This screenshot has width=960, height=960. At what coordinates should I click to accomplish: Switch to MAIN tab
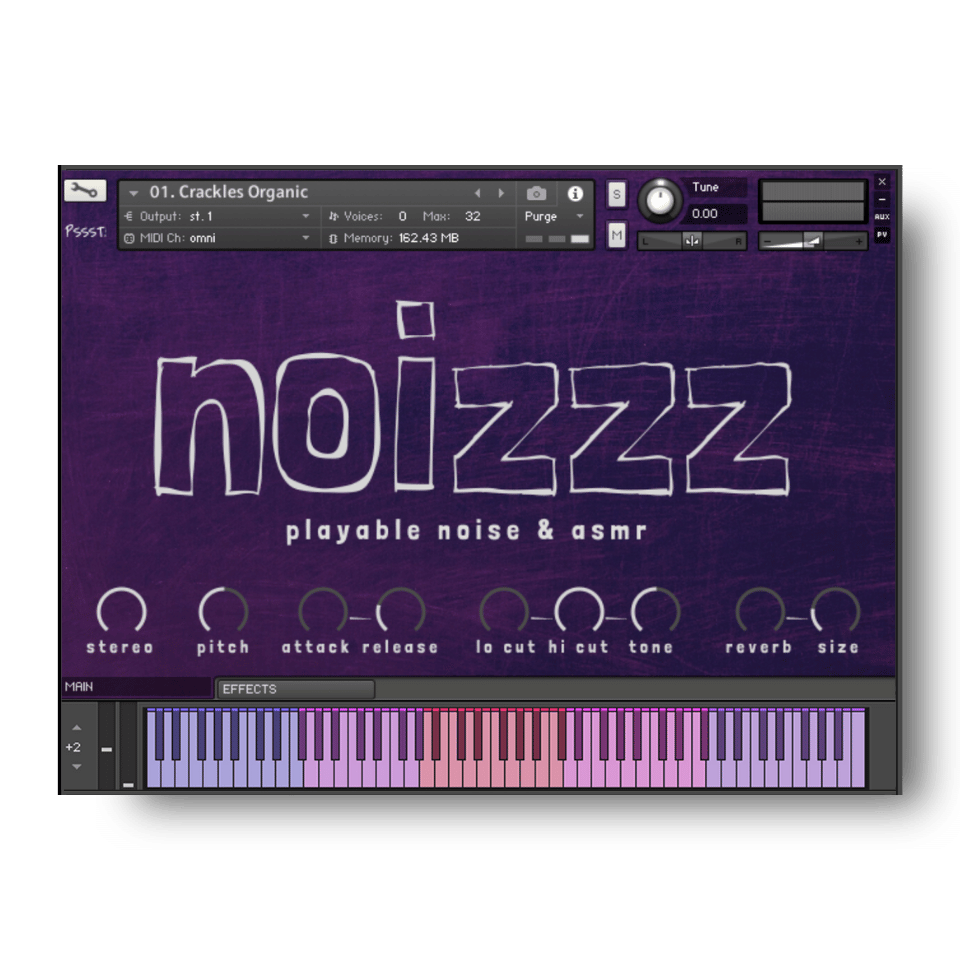pos(136,687)
